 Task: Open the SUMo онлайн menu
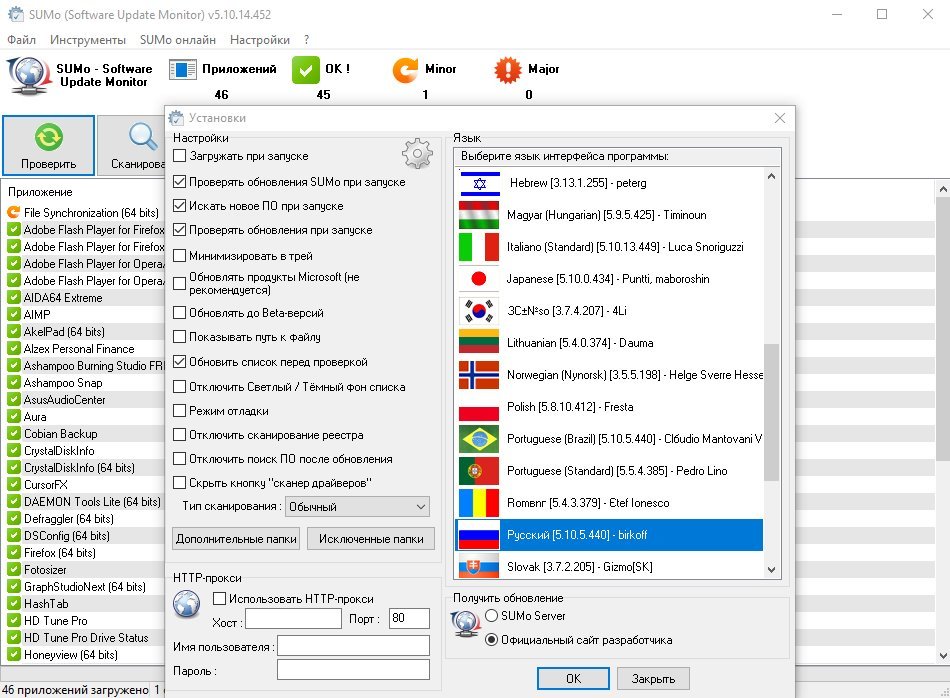(x=178, y=40)
